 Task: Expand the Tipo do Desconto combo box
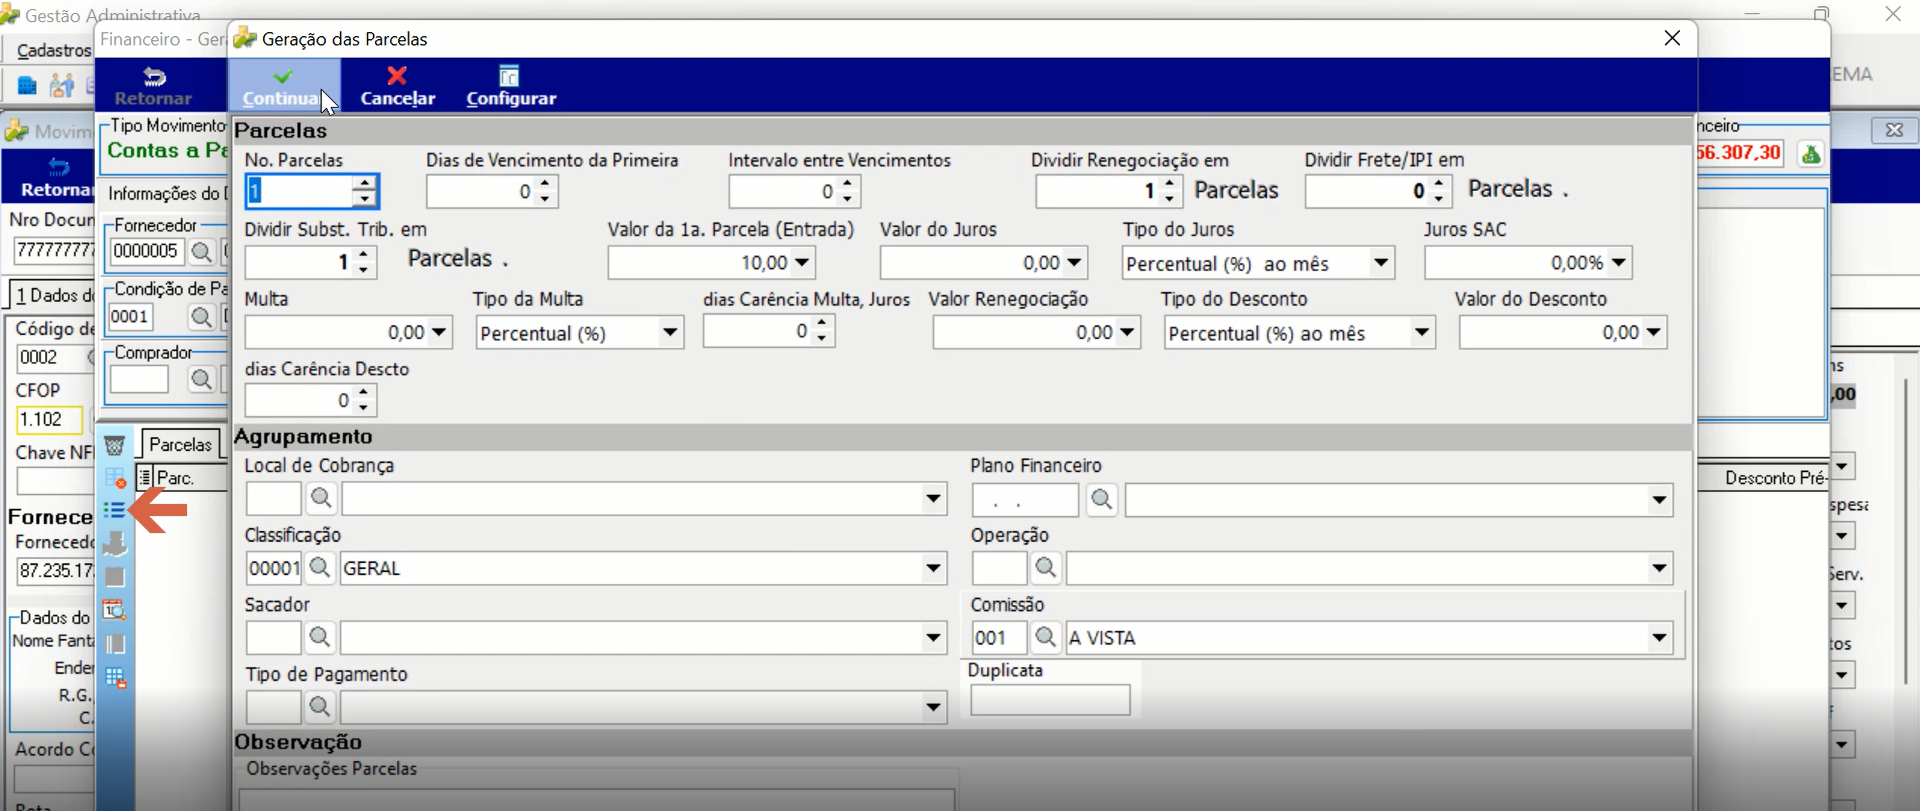coord(1421,333)
